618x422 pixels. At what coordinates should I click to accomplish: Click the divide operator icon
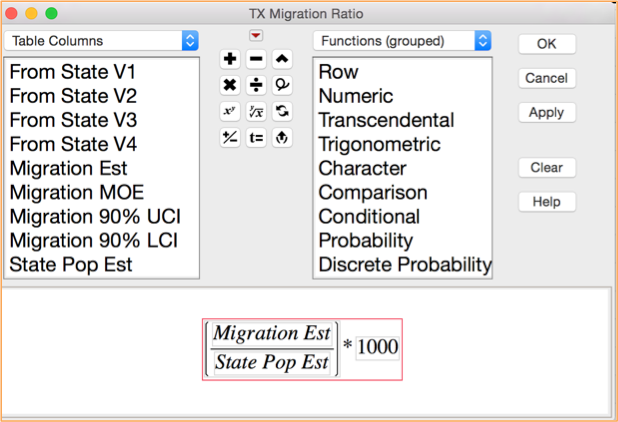tap(256, 85)
